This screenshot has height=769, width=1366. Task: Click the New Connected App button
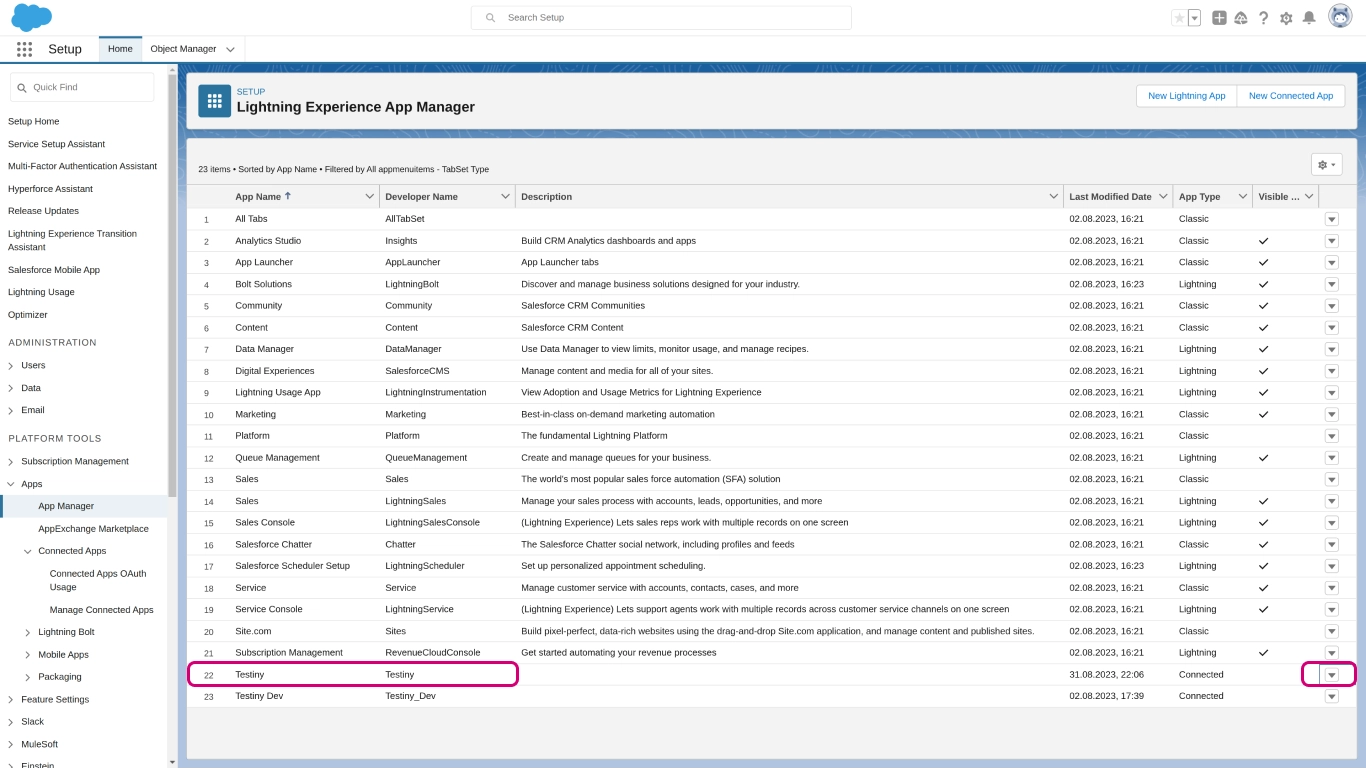tap(1290, 96)
